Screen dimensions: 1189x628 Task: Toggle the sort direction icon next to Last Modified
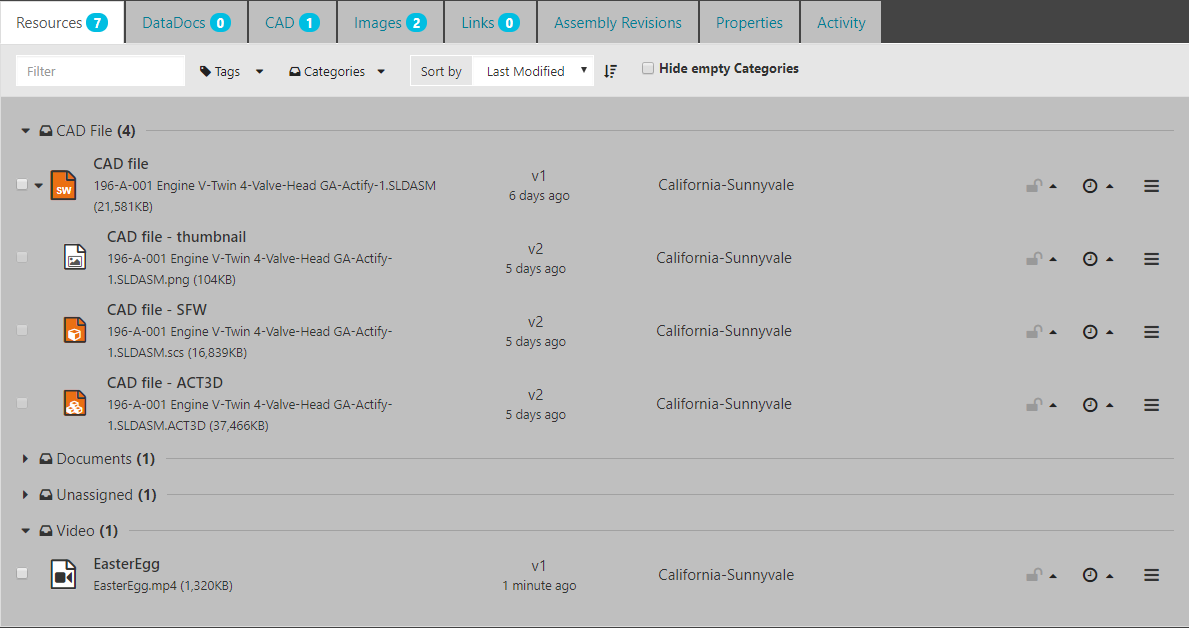pos(610,71)
